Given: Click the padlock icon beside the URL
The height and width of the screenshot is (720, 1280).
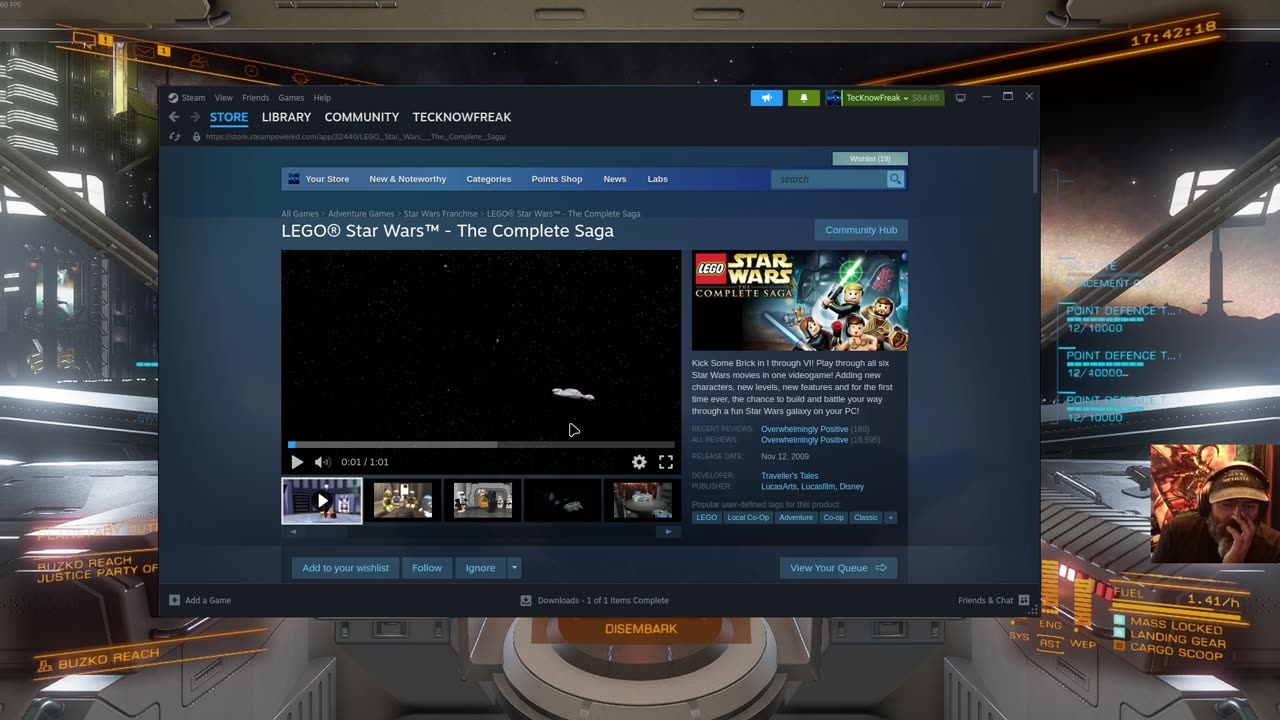Looking at the screenshot, I should (196, 136).
